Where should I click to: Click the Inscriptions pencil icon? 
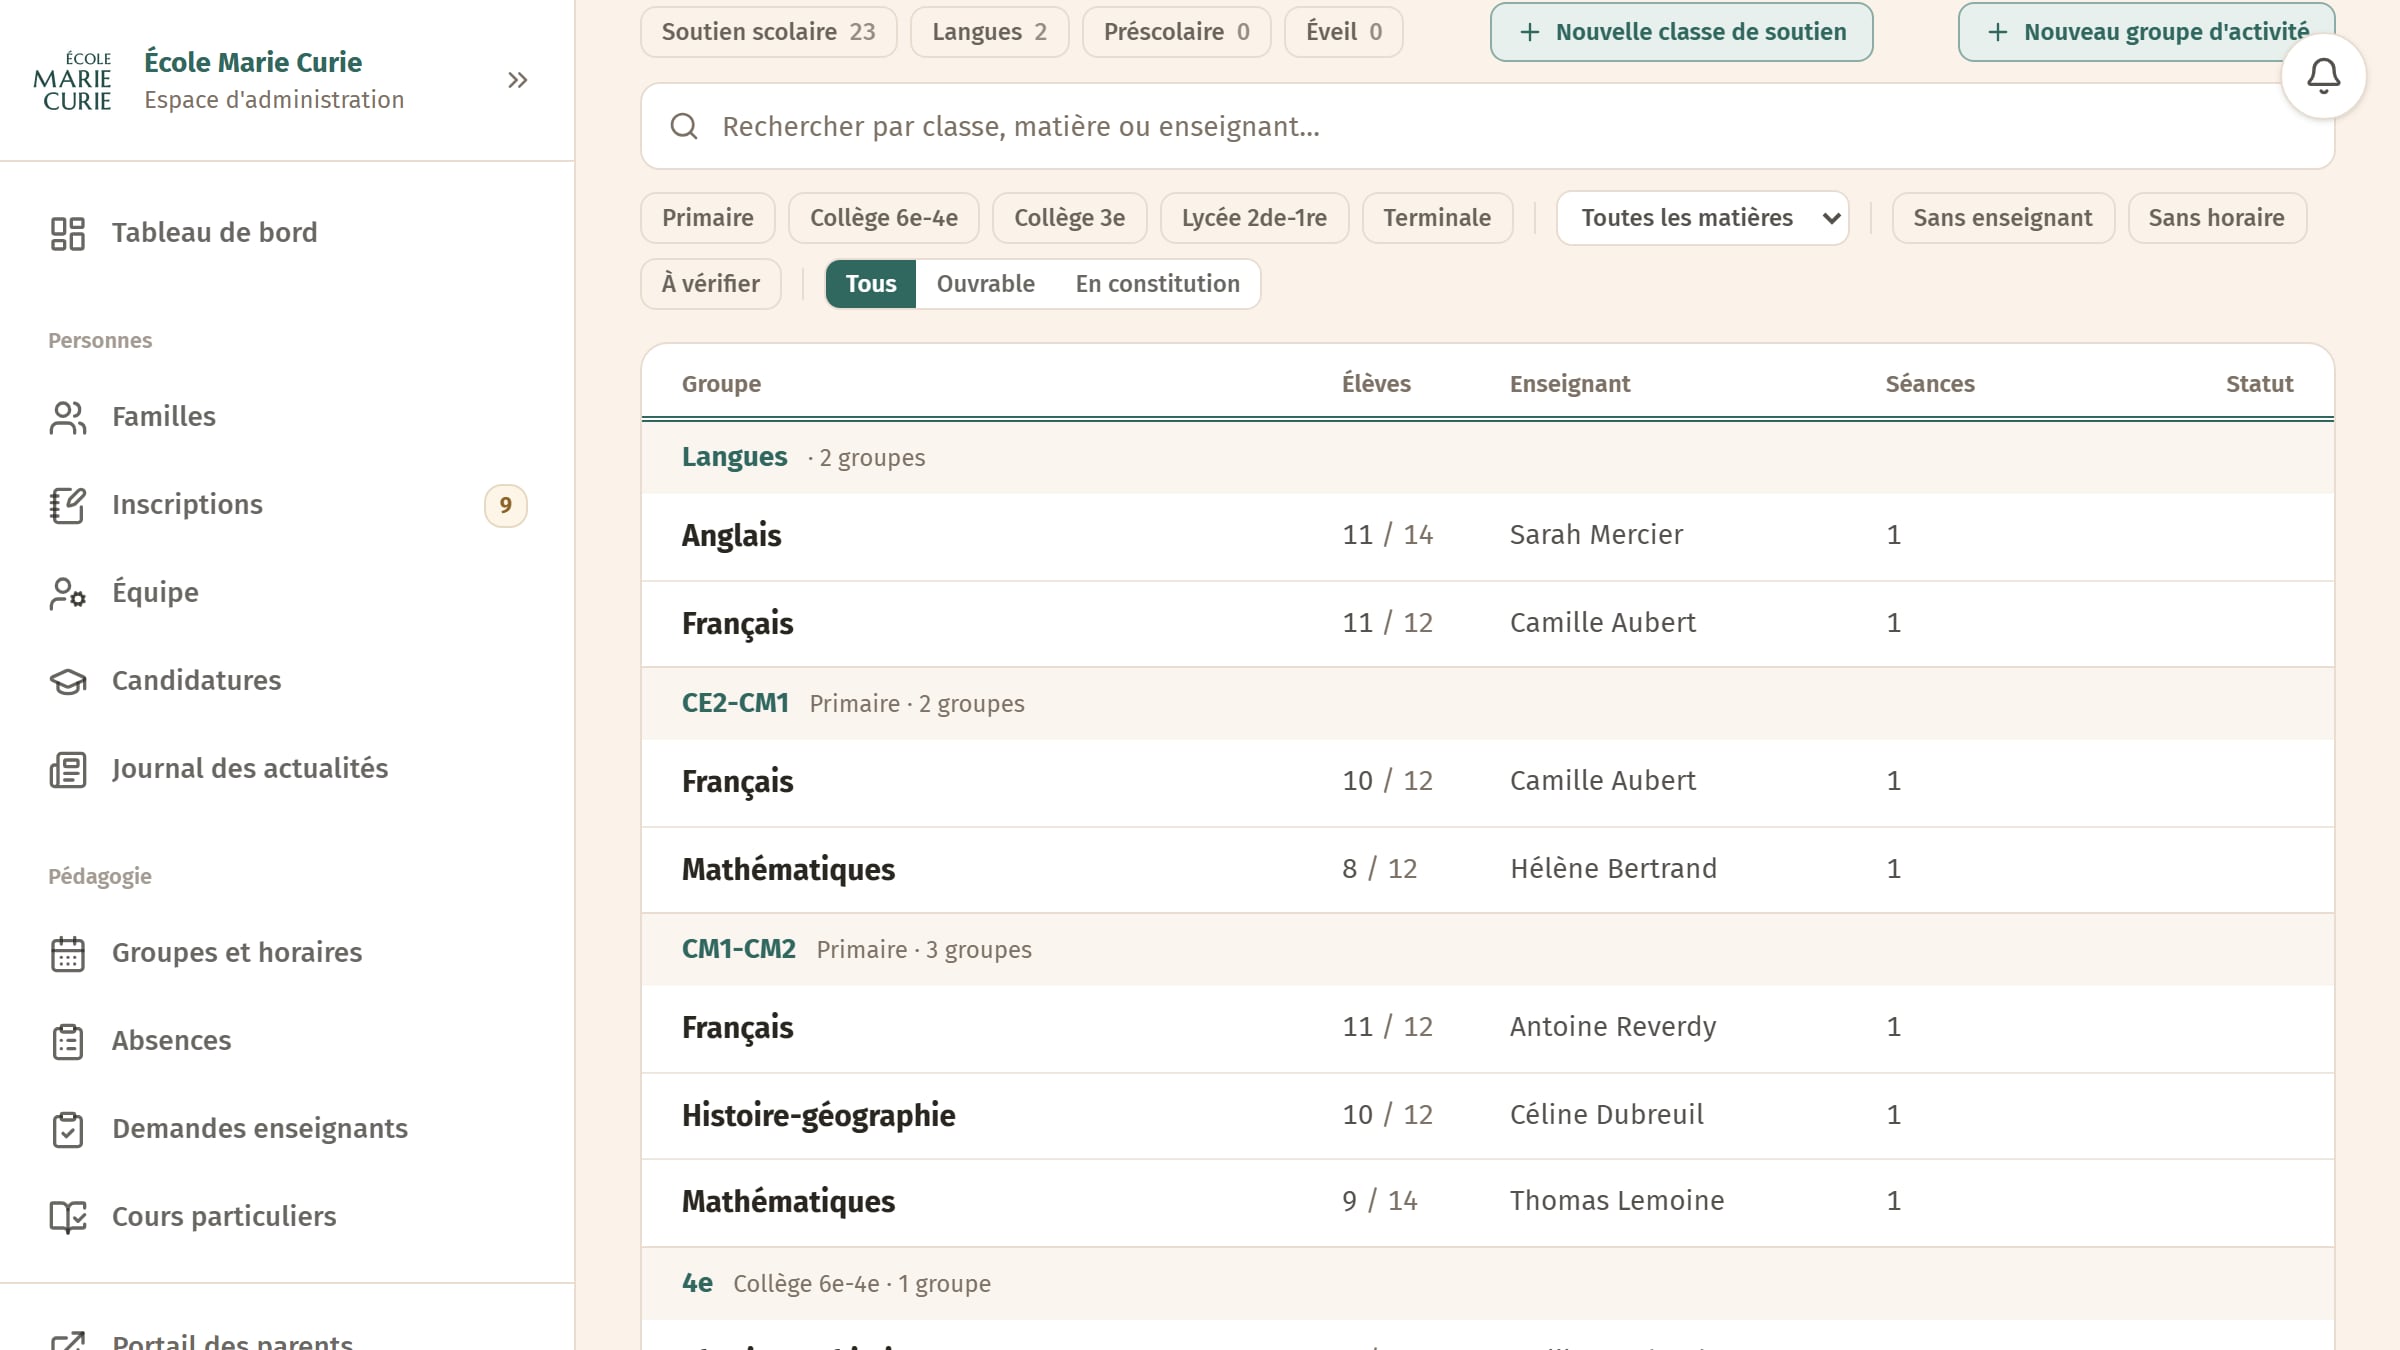(x=68, y=505)
